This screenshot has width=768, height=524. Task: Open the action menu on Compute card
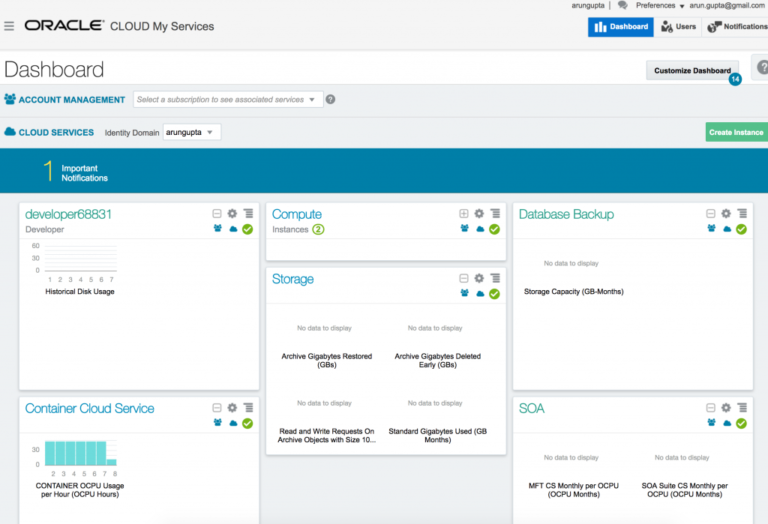[x=495, y=214]
